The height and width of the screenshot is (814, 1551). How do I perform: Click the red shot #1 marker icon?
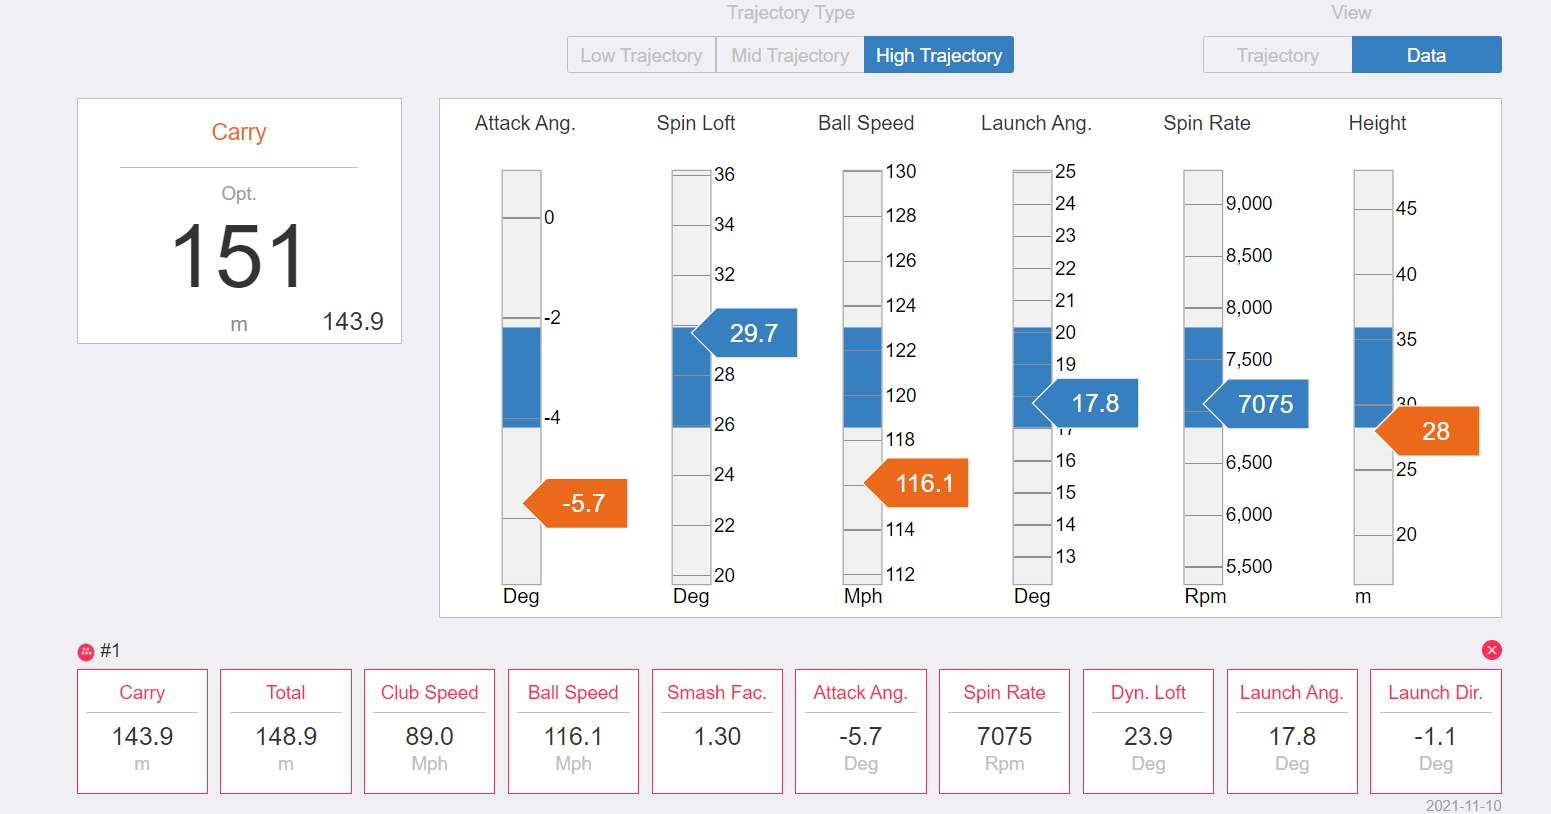pos(86,652)
